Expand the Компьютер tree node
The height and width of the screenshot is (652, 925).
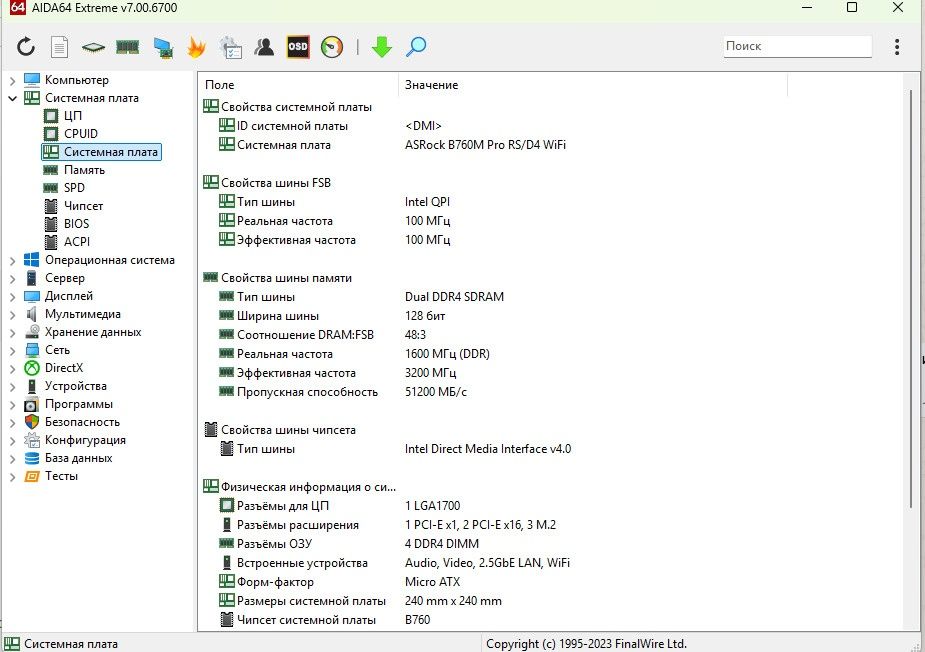tap(12, 80)
